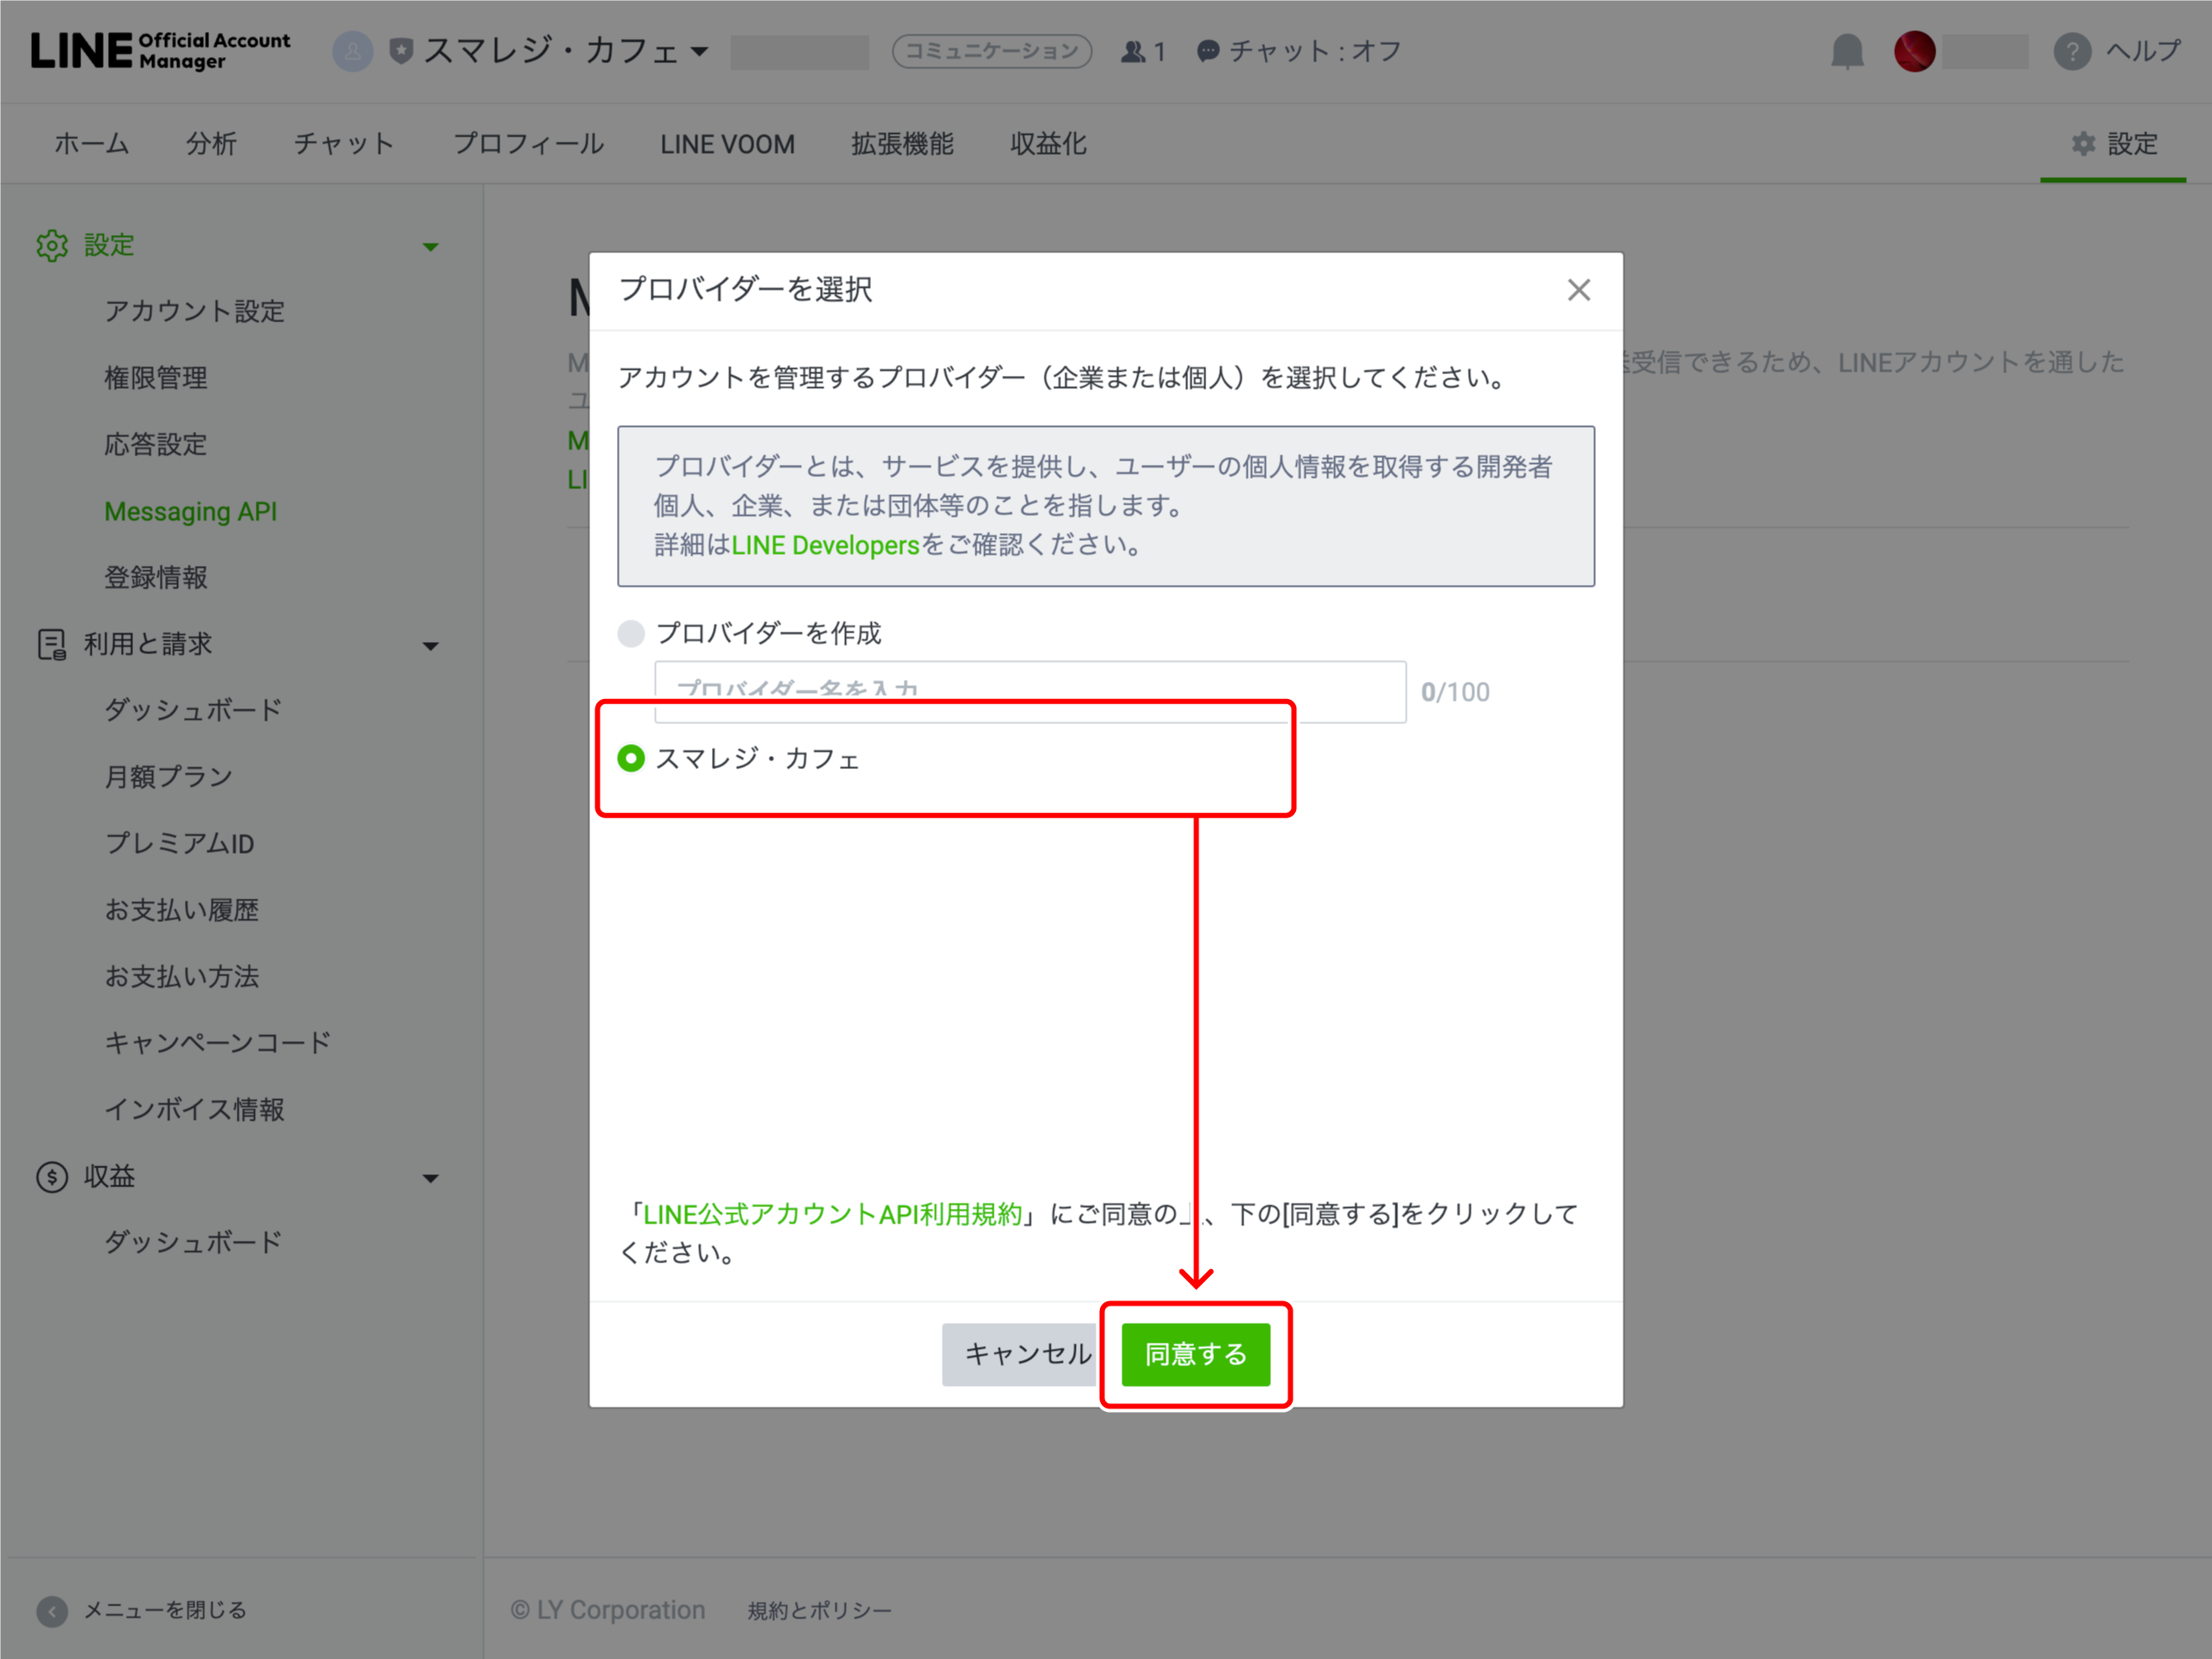Click the チャット：オフ status text
This screenshot has height=1659, width=2212.
click(1315, 51)
